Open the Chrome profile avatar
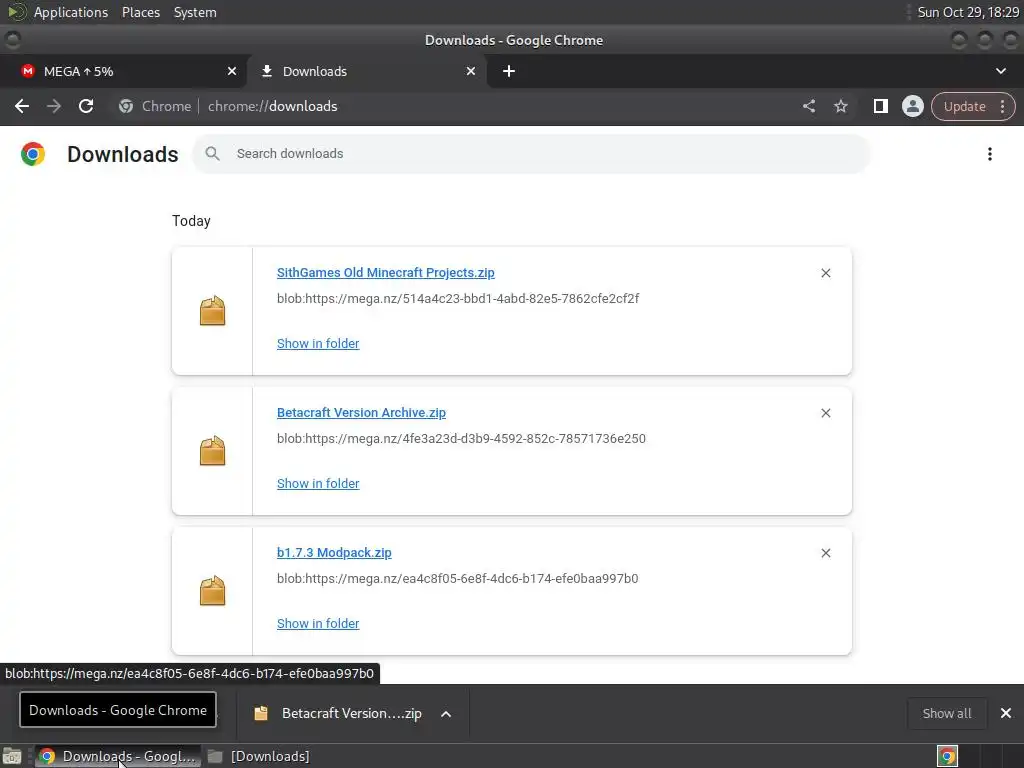The width and height of the screenshot is (1024, 768). tap(912, 106)
